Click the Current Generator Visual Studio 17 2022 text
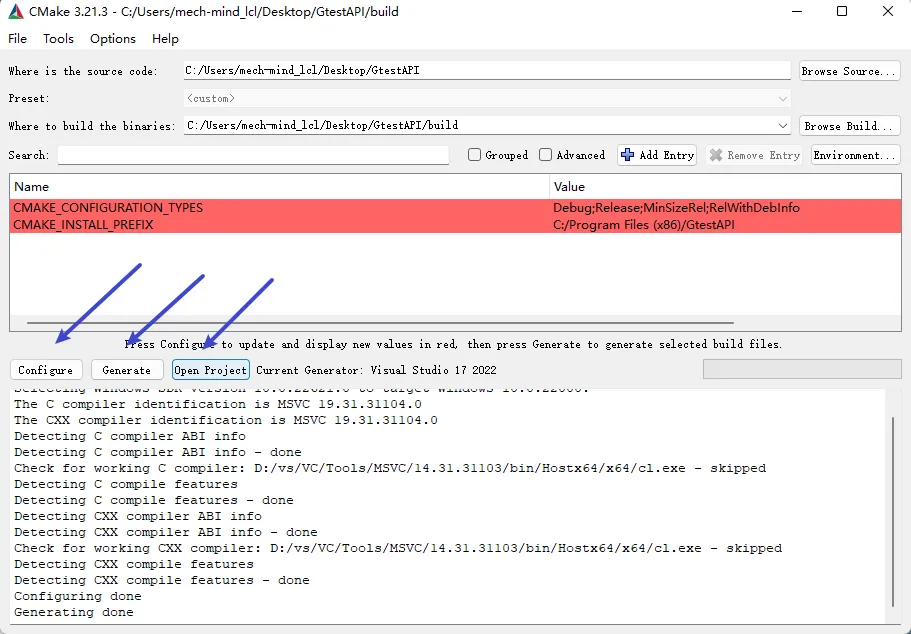The height and width of the screenshot is (634, 911). (376, 370)
